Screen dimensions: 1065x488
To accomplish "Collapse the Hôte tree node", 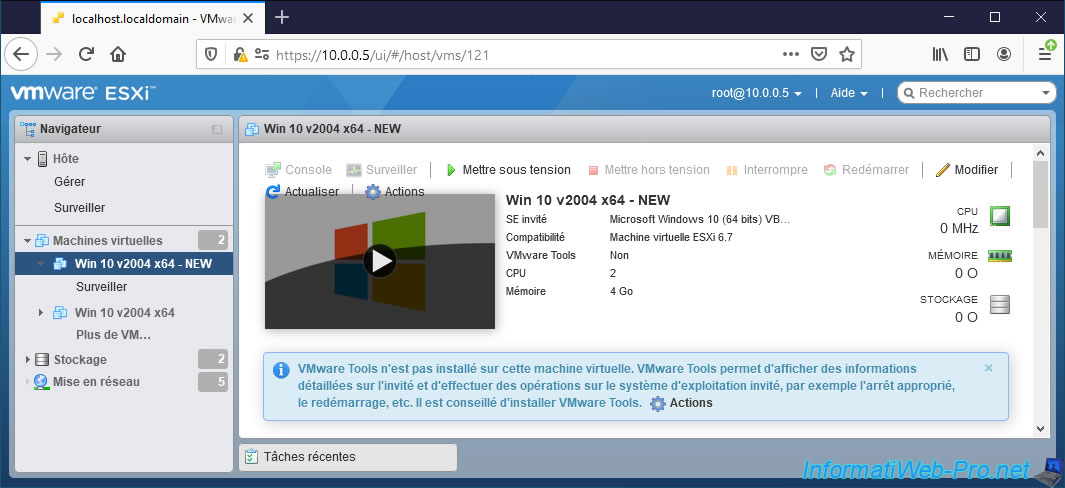I will tap(28, 159).
